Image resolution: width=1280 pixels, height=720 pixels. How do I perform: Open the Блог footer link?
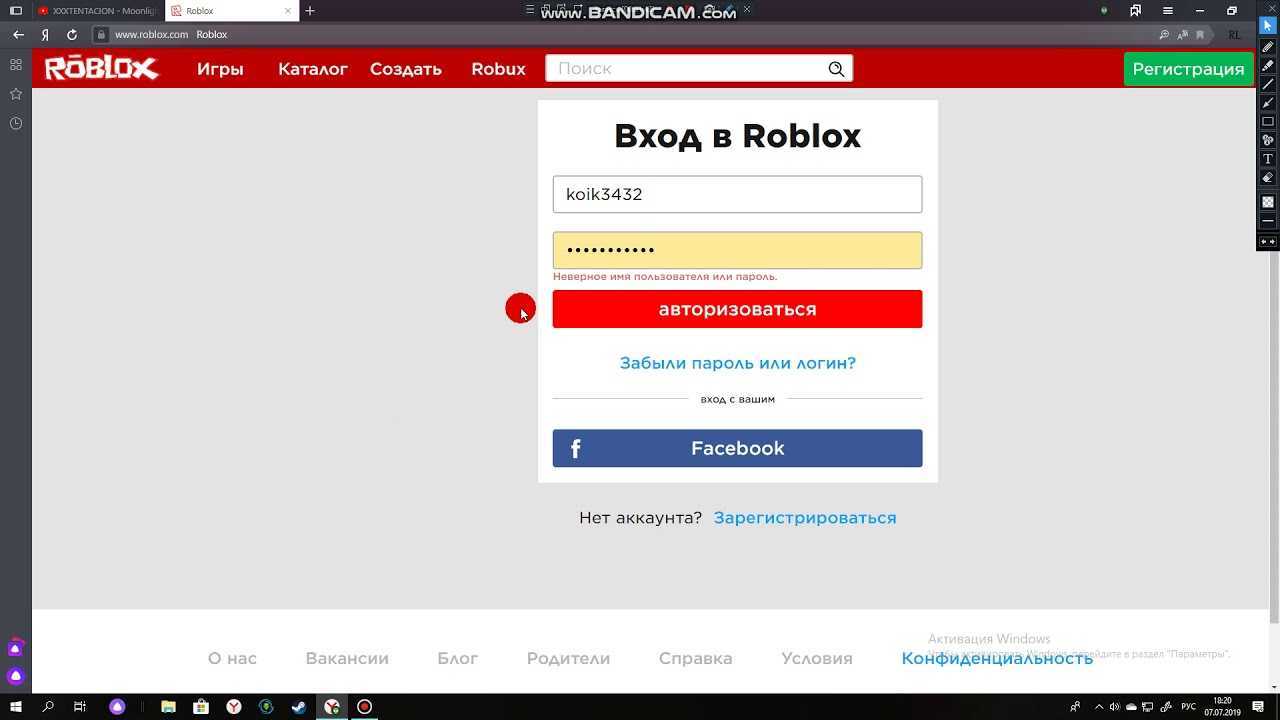(x=458, y=658)
